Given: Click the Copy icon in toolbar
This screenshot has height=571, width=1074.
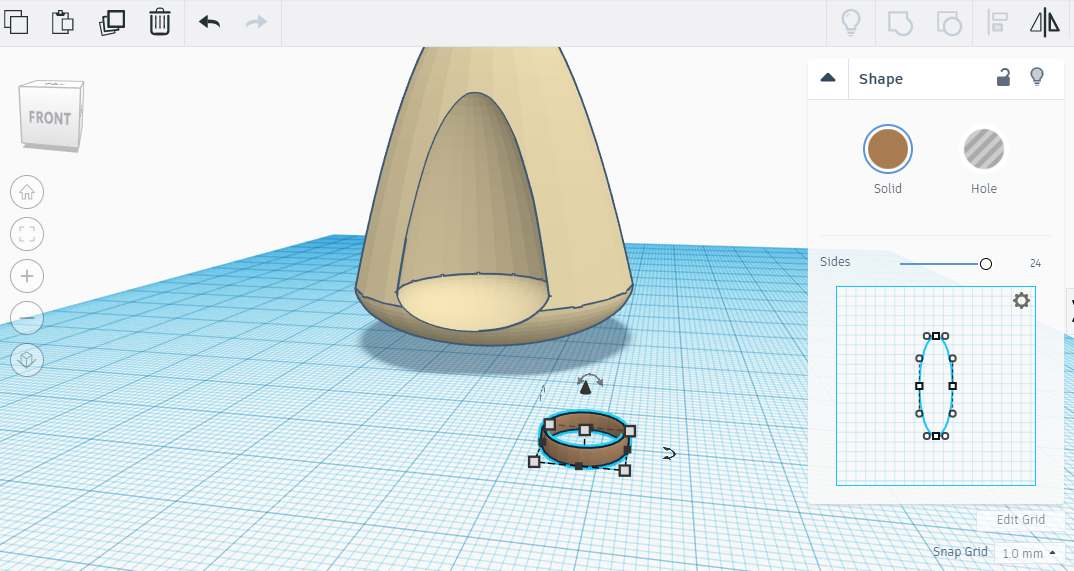Looking at the screenshot, I should click(x=16, y=22).
